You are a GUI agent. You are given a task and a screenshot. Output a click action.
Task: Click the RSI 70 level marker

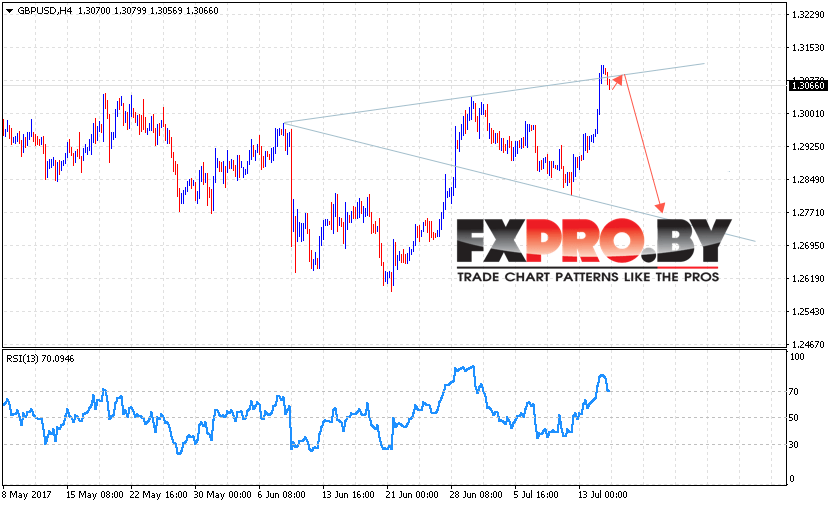tap(793, 392)
